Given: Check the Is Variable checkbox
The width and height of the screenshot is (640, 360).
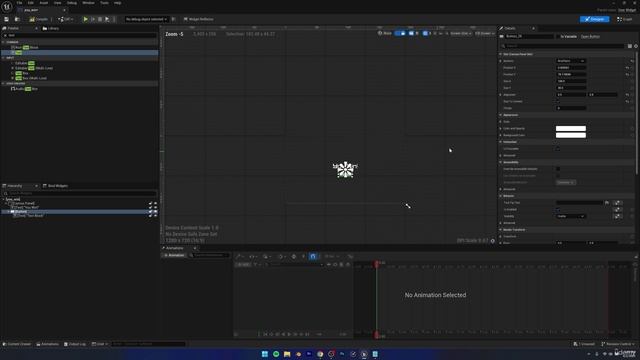Looking at the screenshot, I should click(558, 36).
